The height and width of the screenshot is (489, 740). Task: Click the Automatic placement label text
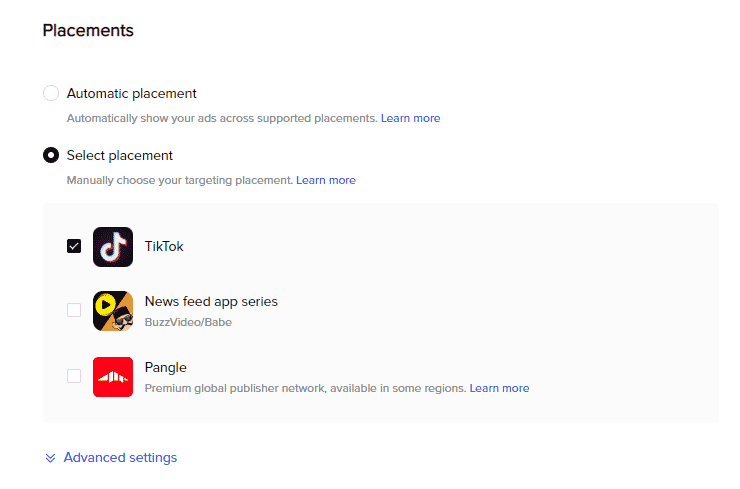(132, 93)
